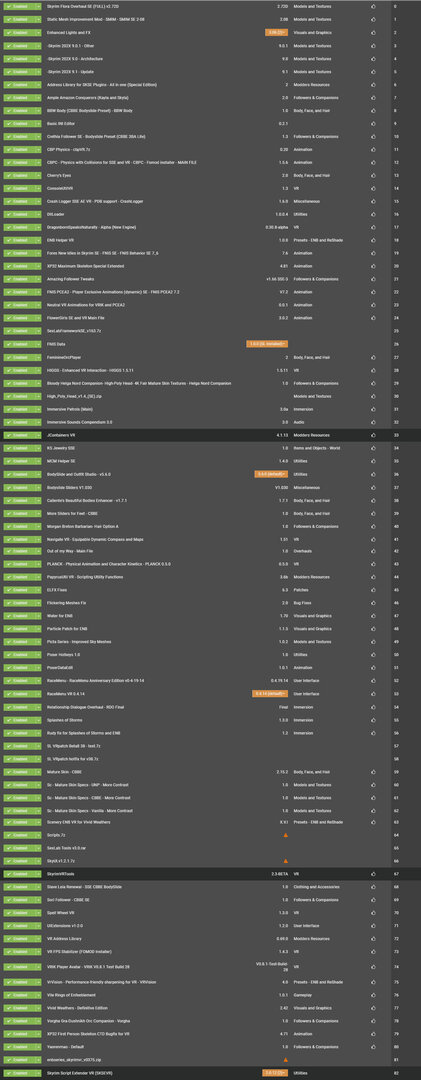Click the VRIK Player Avatar mod name

(x=88, y=966)
